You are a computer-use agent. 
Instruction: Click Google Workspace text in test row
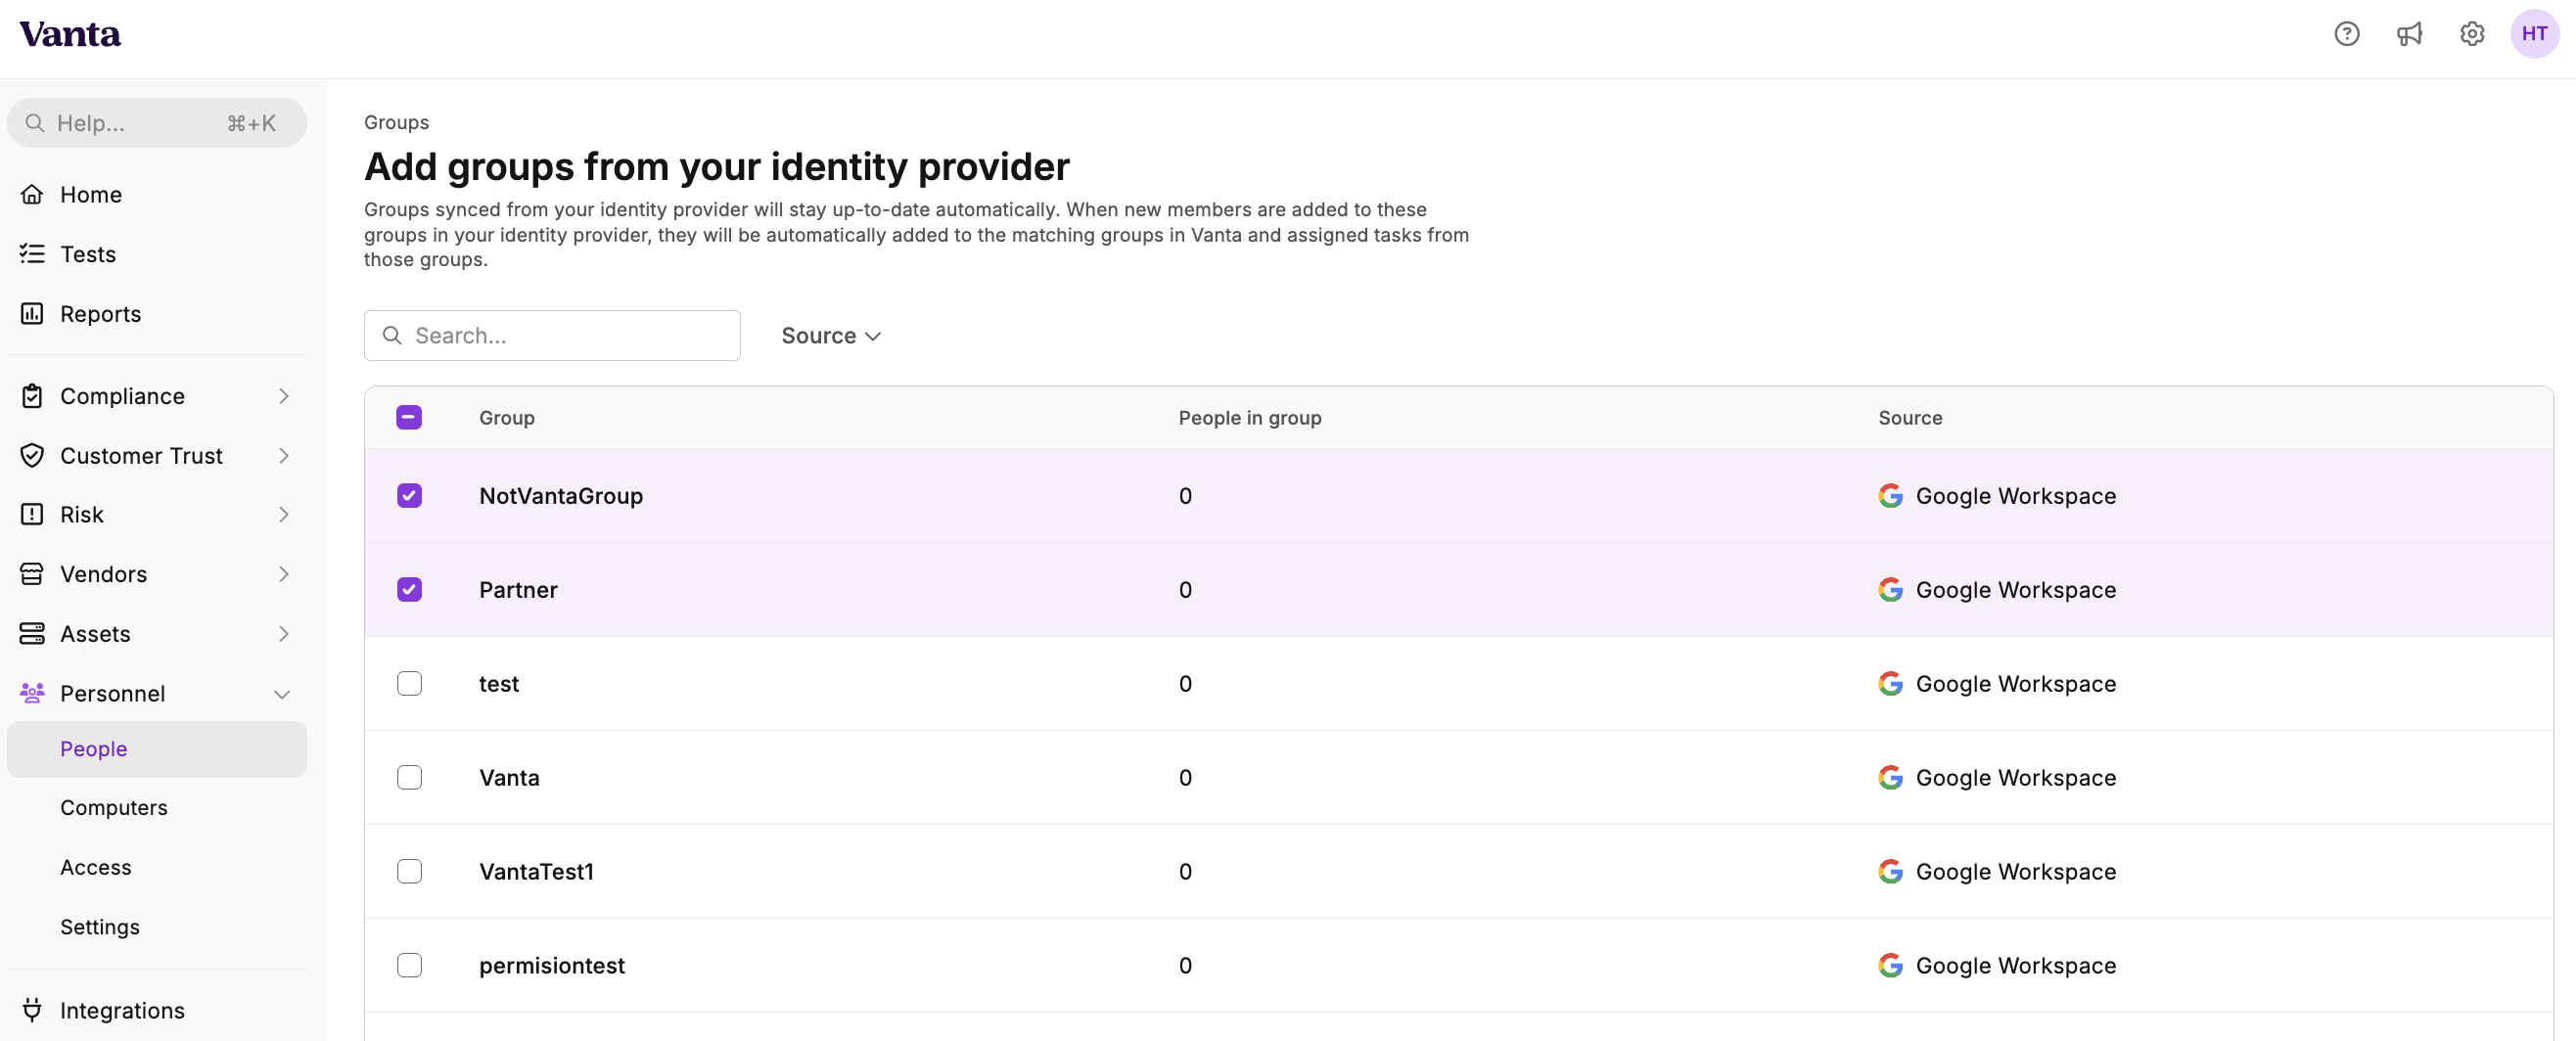pyautogui.click(x=2015, y=684)
